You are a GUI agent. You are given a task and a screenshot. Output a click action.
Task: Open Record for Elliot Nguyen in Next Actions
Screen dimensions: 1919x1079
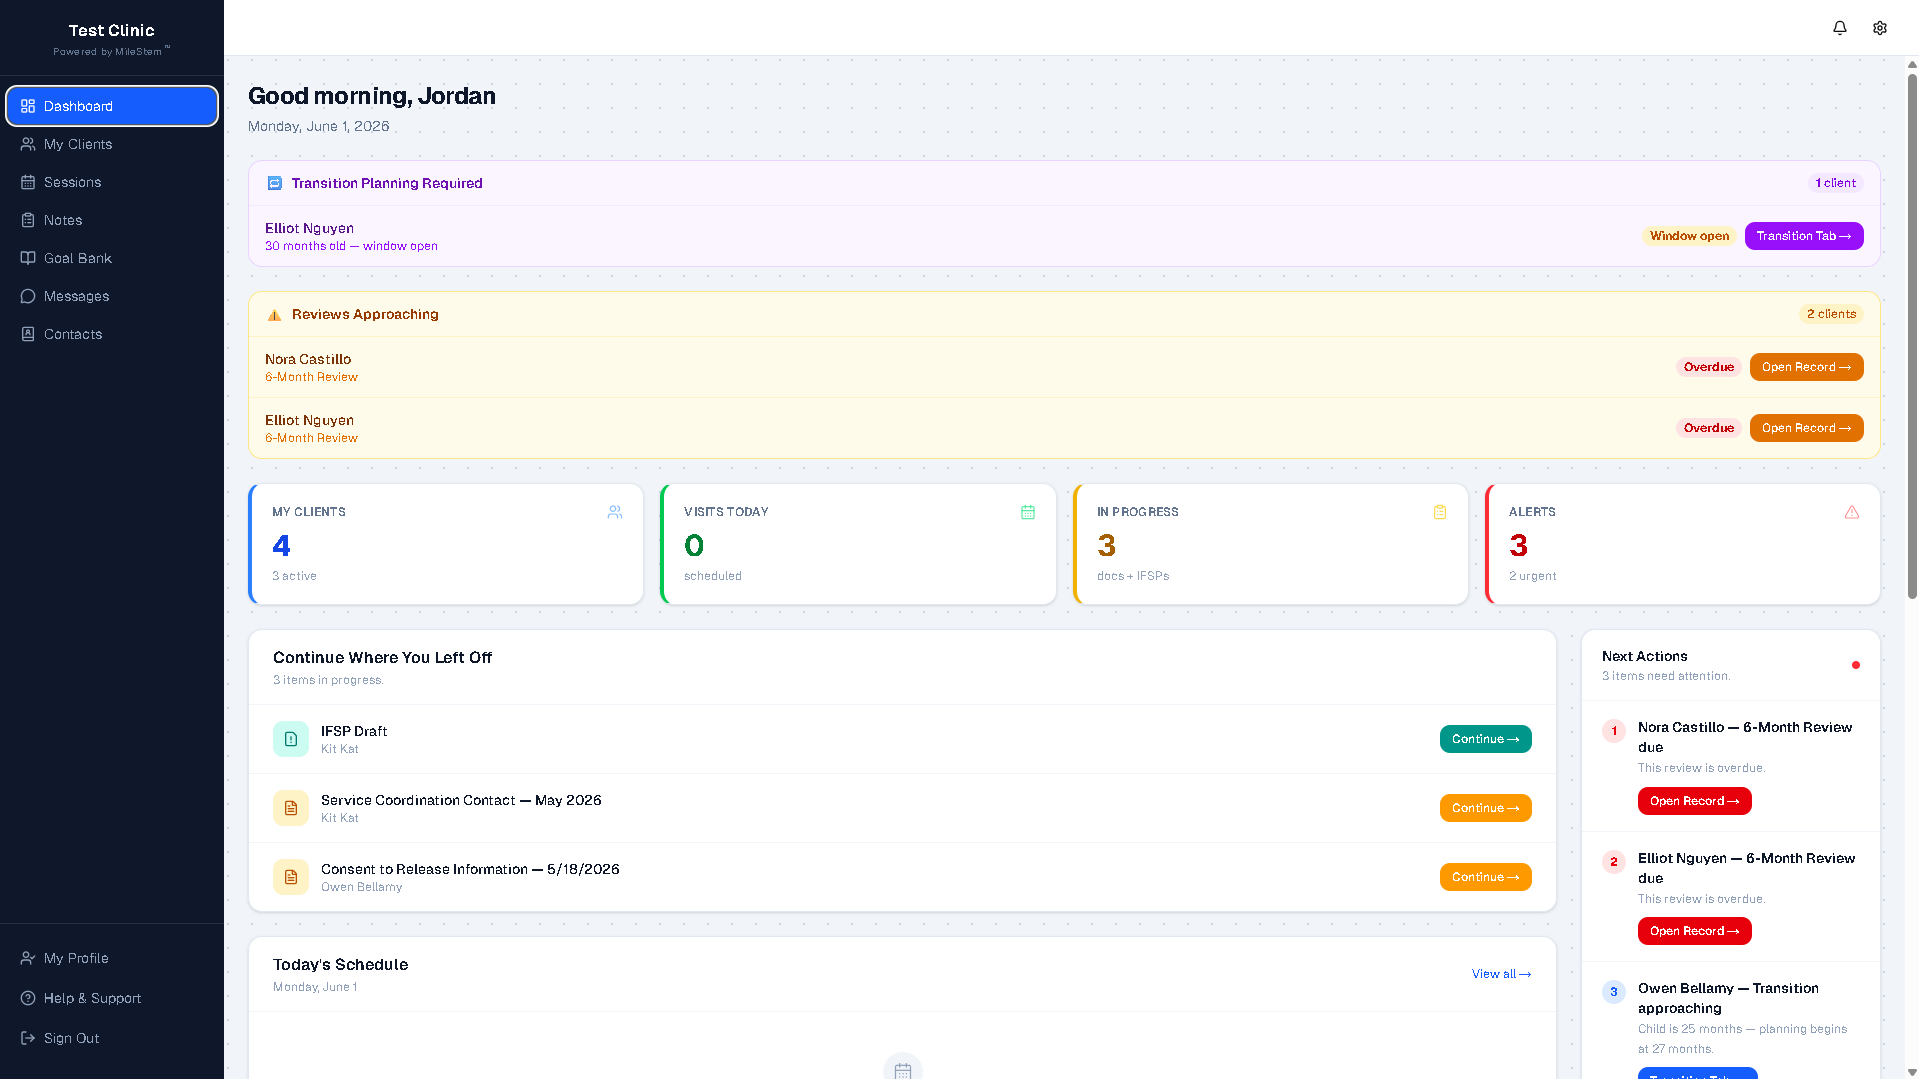click(x=1694, y=931)
